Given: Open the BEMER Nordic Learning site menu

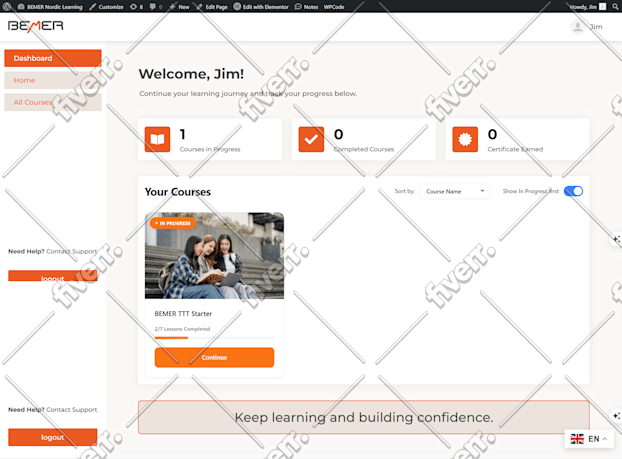Looking at the screenshot, I should pyautogui.click(x=50, y=7).
